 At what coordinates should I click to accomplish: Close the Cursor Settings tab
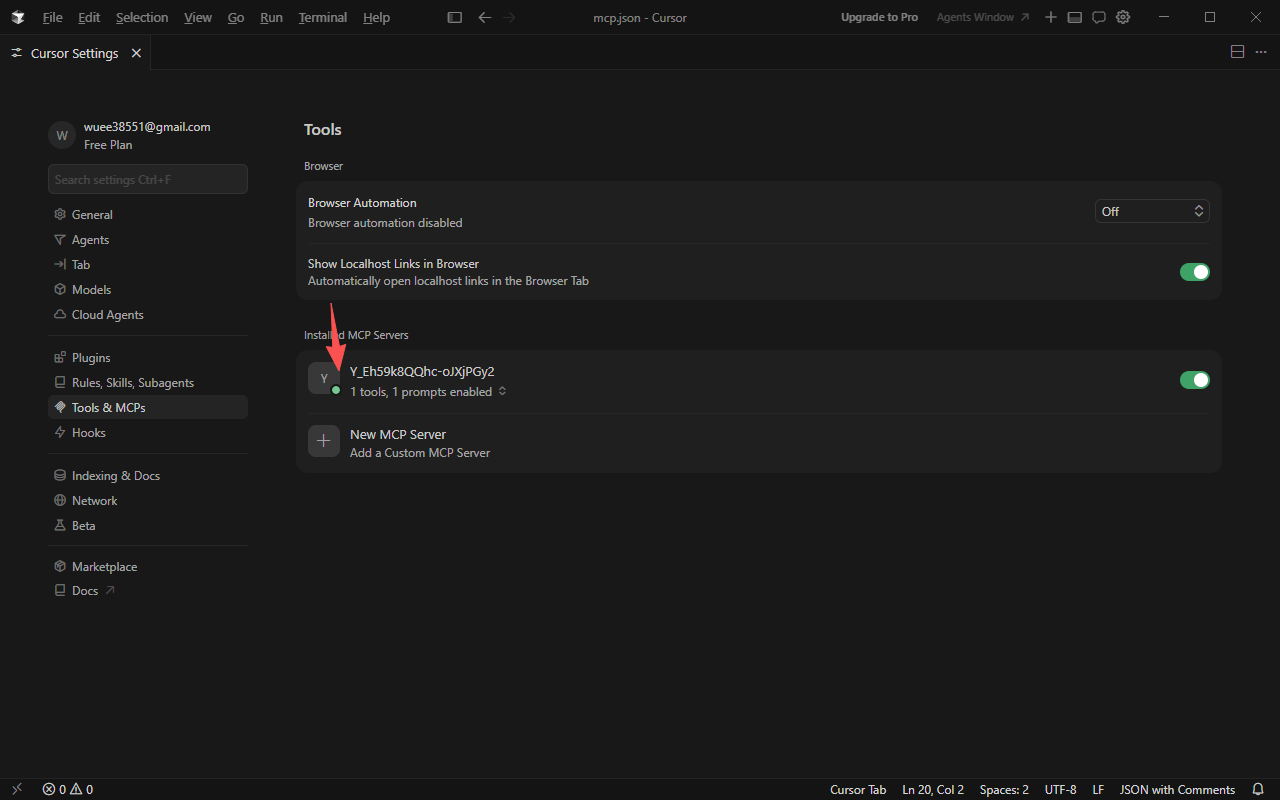coord(136,53)
